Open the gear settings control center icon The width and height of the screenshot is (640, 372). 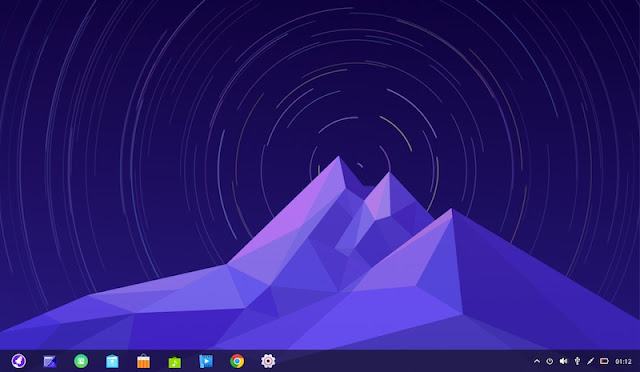268,361
